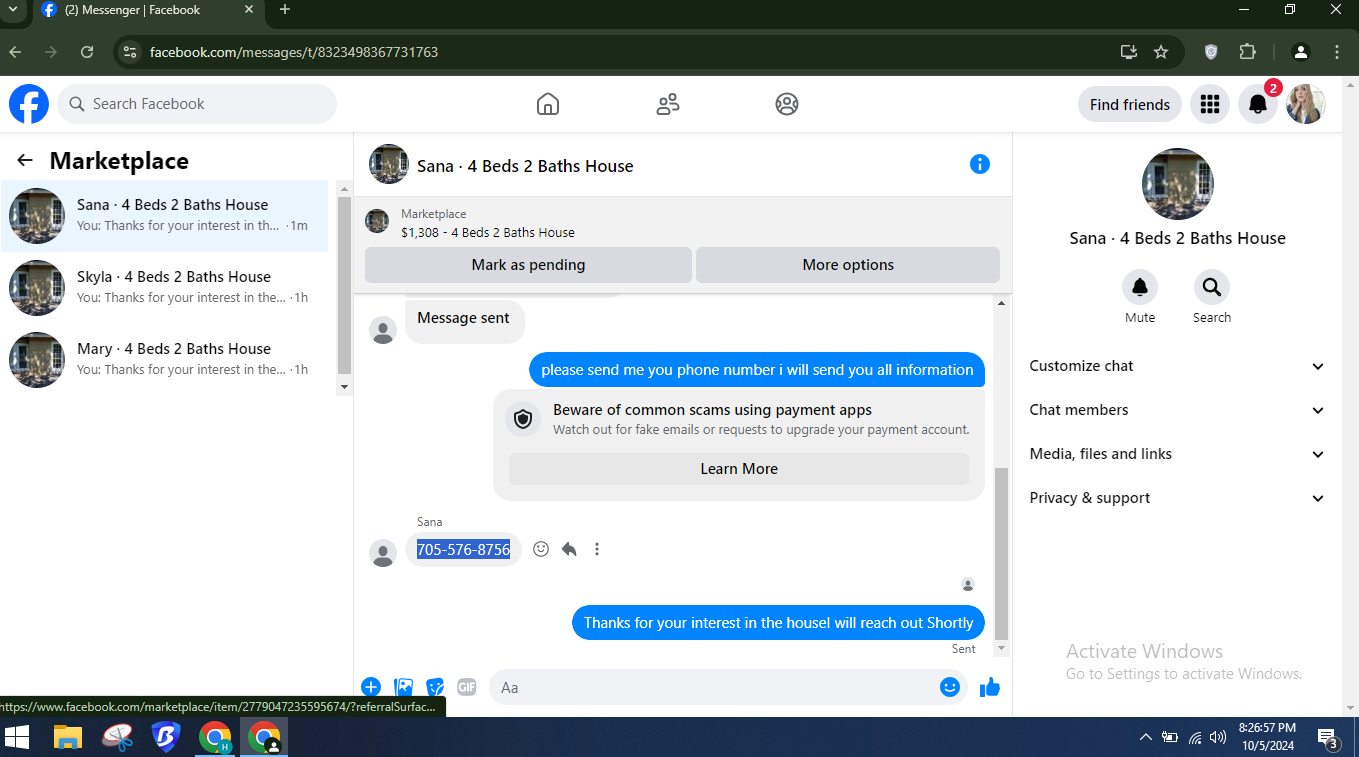This screenshot has width=1359, height=757.
Task: Open Chrome profile icon
Action: tap(1301, 52)
